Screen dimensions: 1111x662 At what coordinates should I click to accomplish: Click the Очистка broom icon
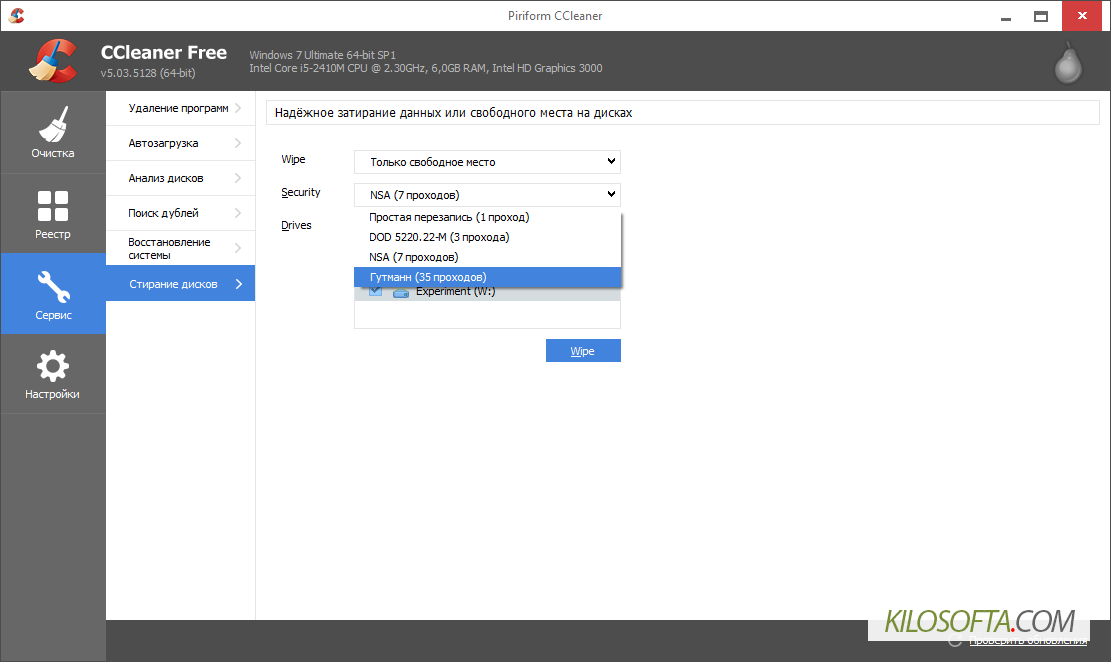pos(53,125)
